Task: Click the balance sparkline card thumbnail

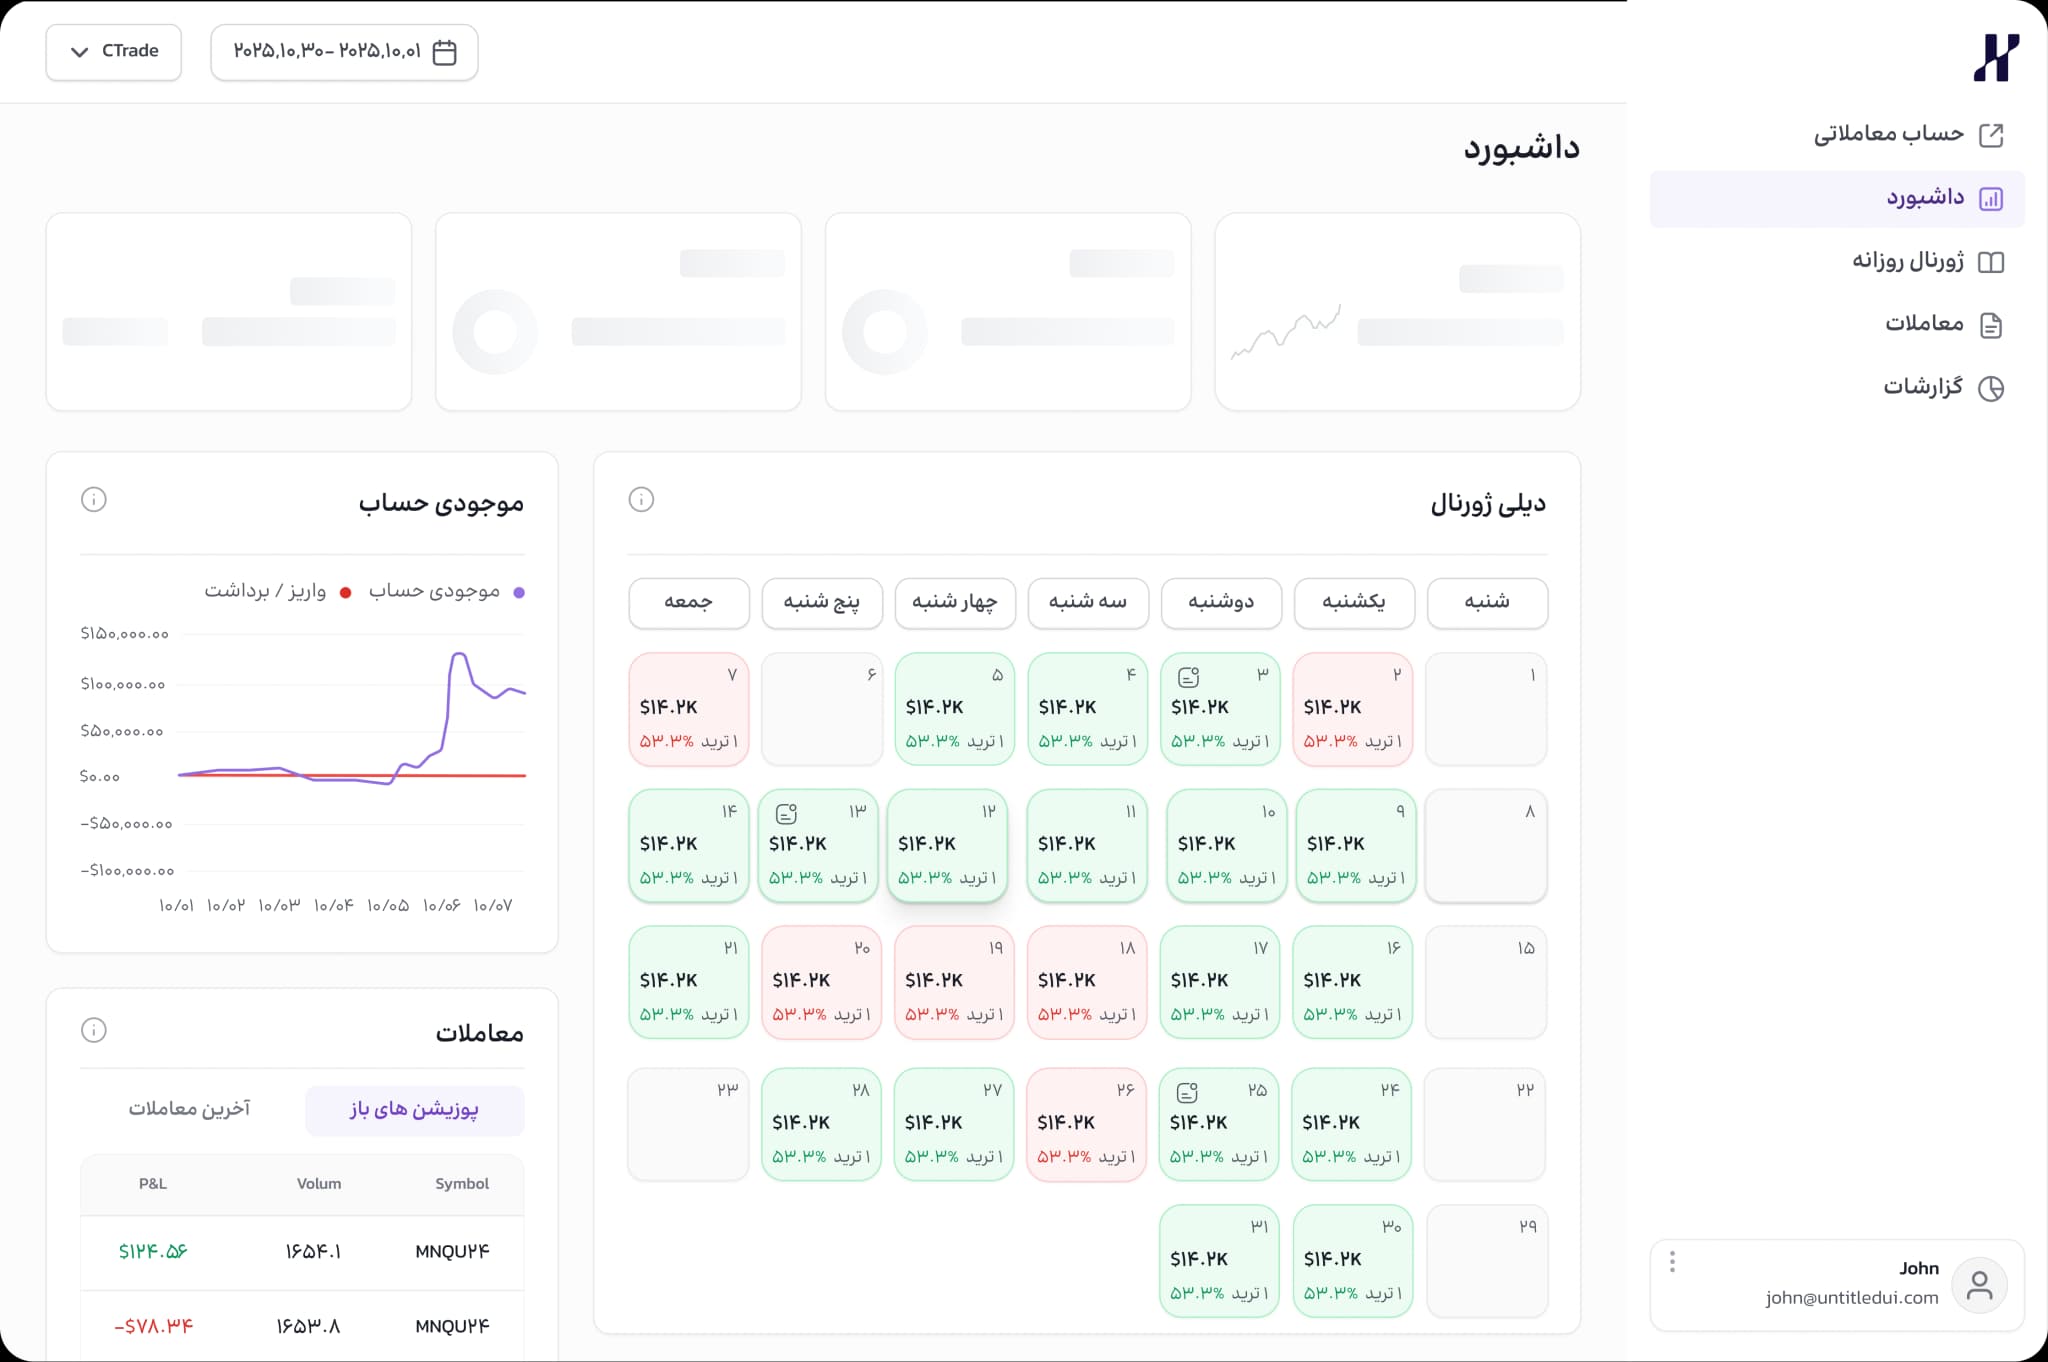Action: tap(1286, 333)
